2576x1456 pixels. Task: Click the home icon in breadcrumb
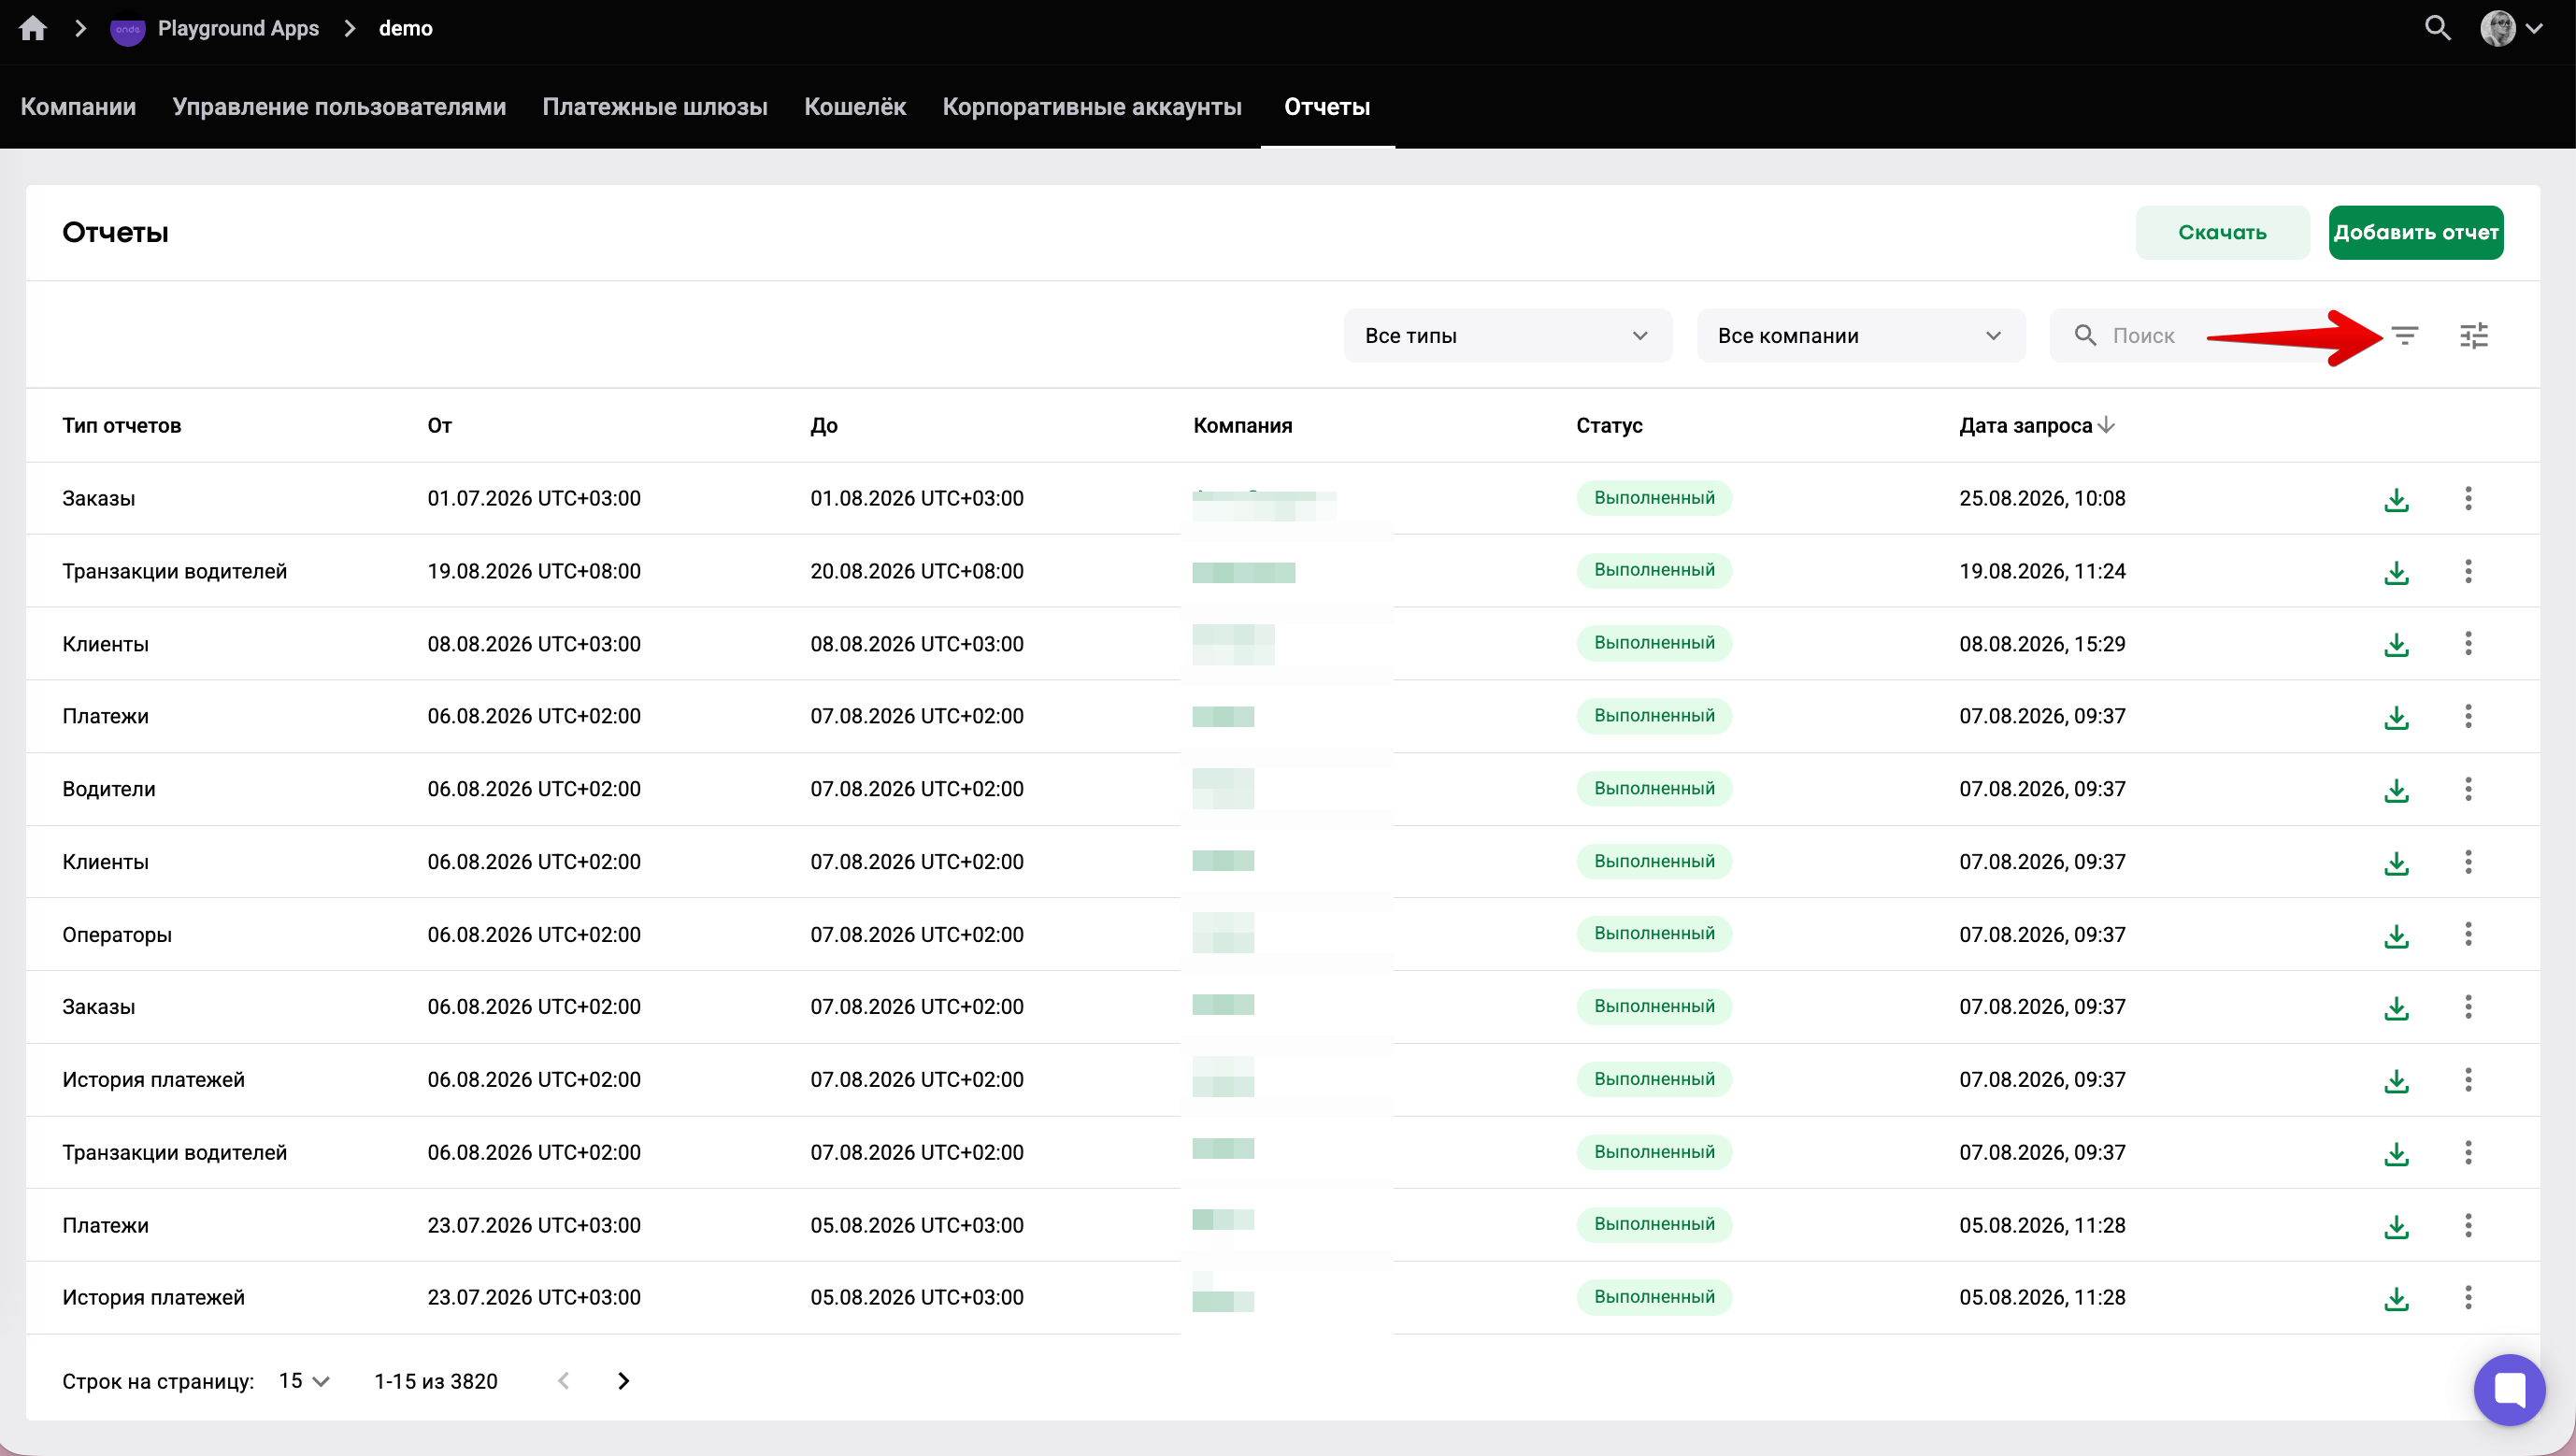(x=33, y=28)
